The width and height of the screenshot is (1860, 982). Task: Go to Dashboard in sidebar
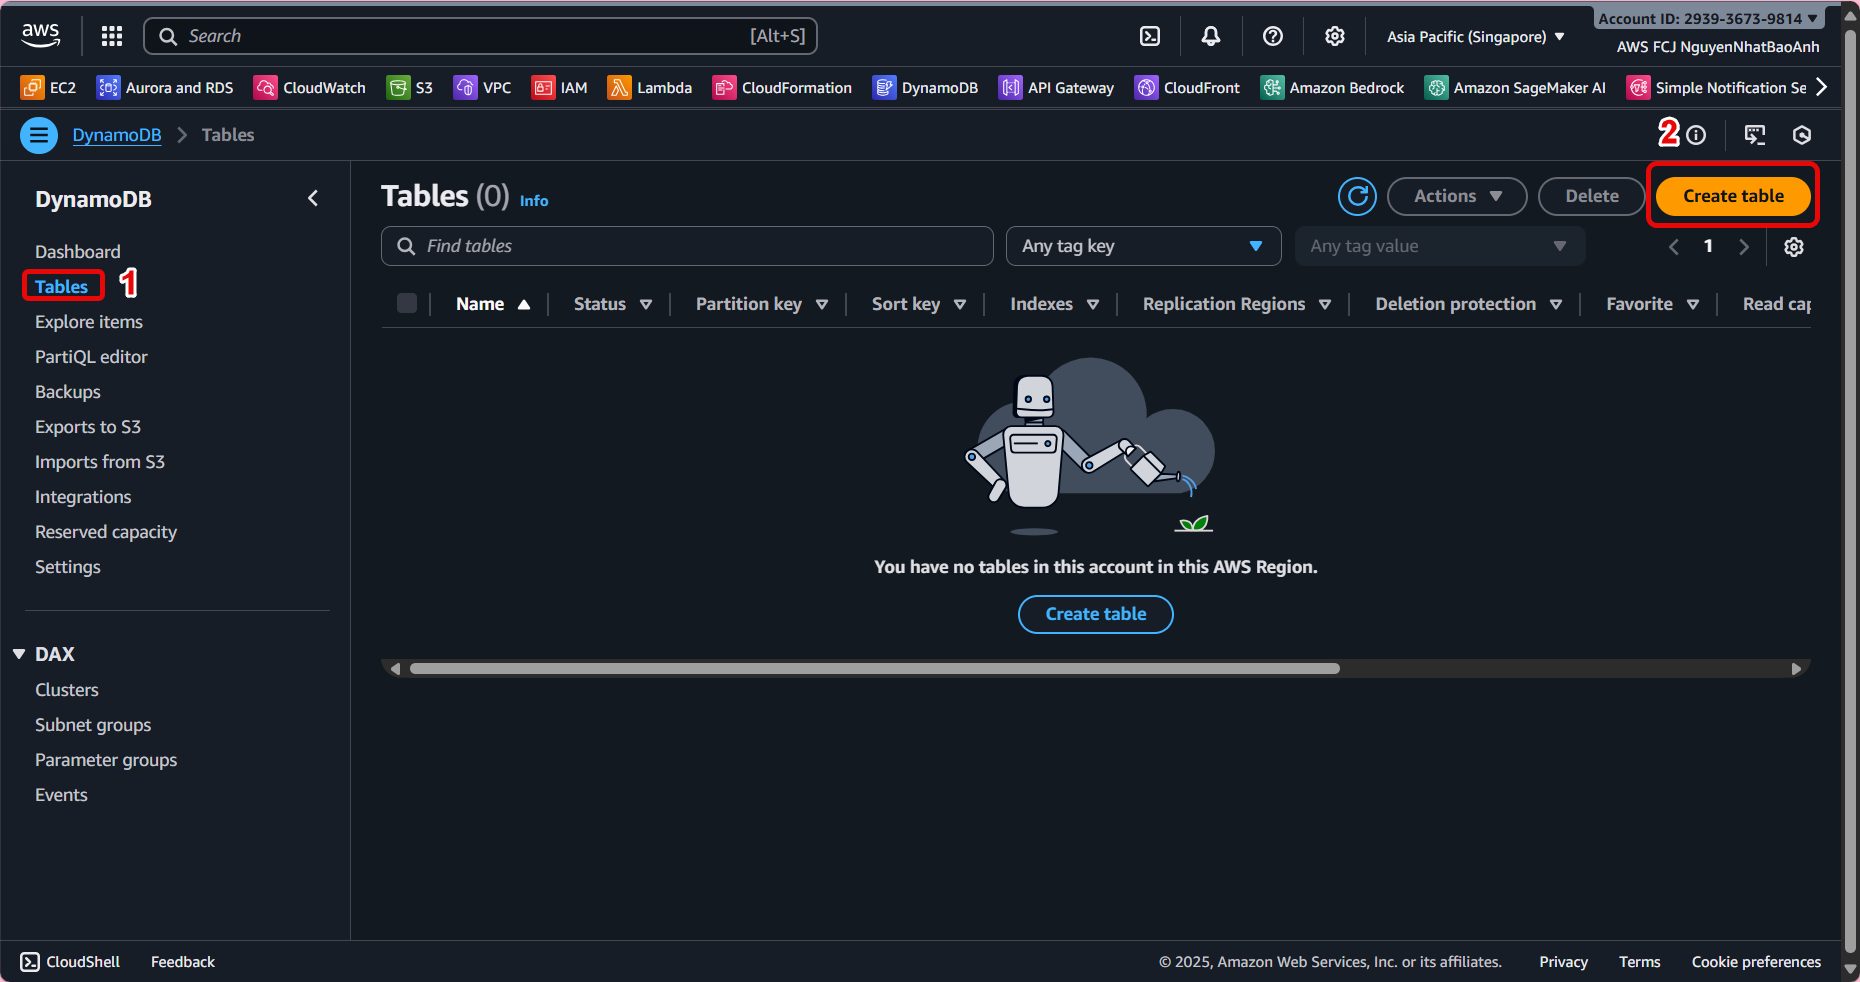tap(77, 252)
